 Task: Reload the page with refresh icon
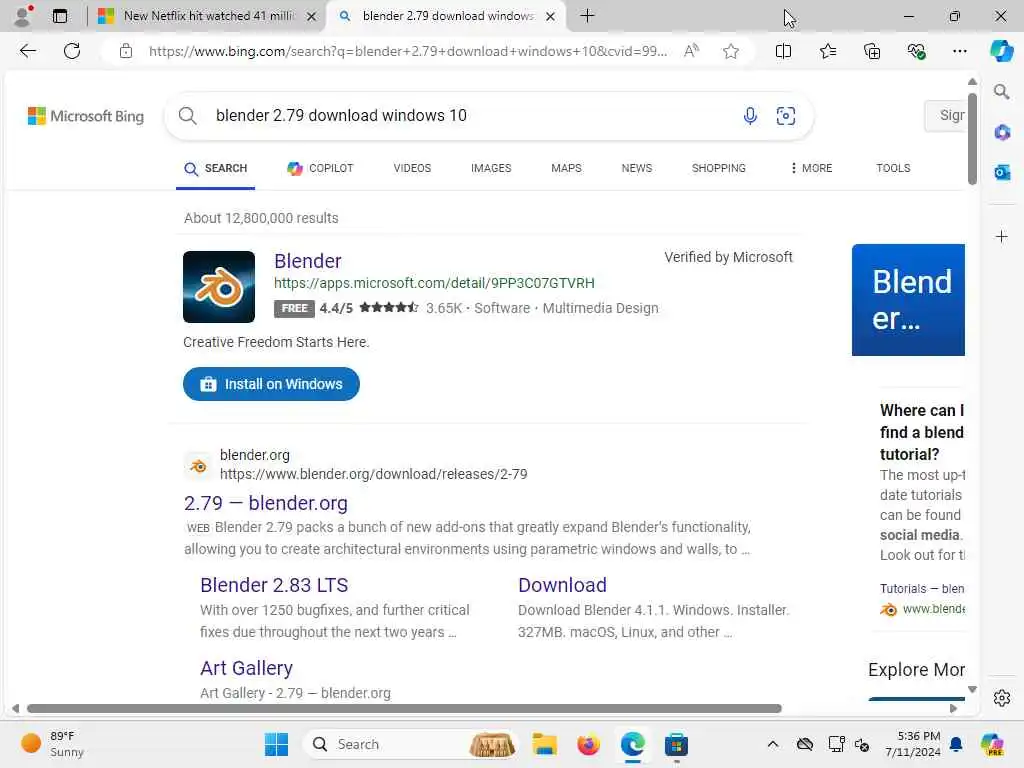[x=72, y=51]
